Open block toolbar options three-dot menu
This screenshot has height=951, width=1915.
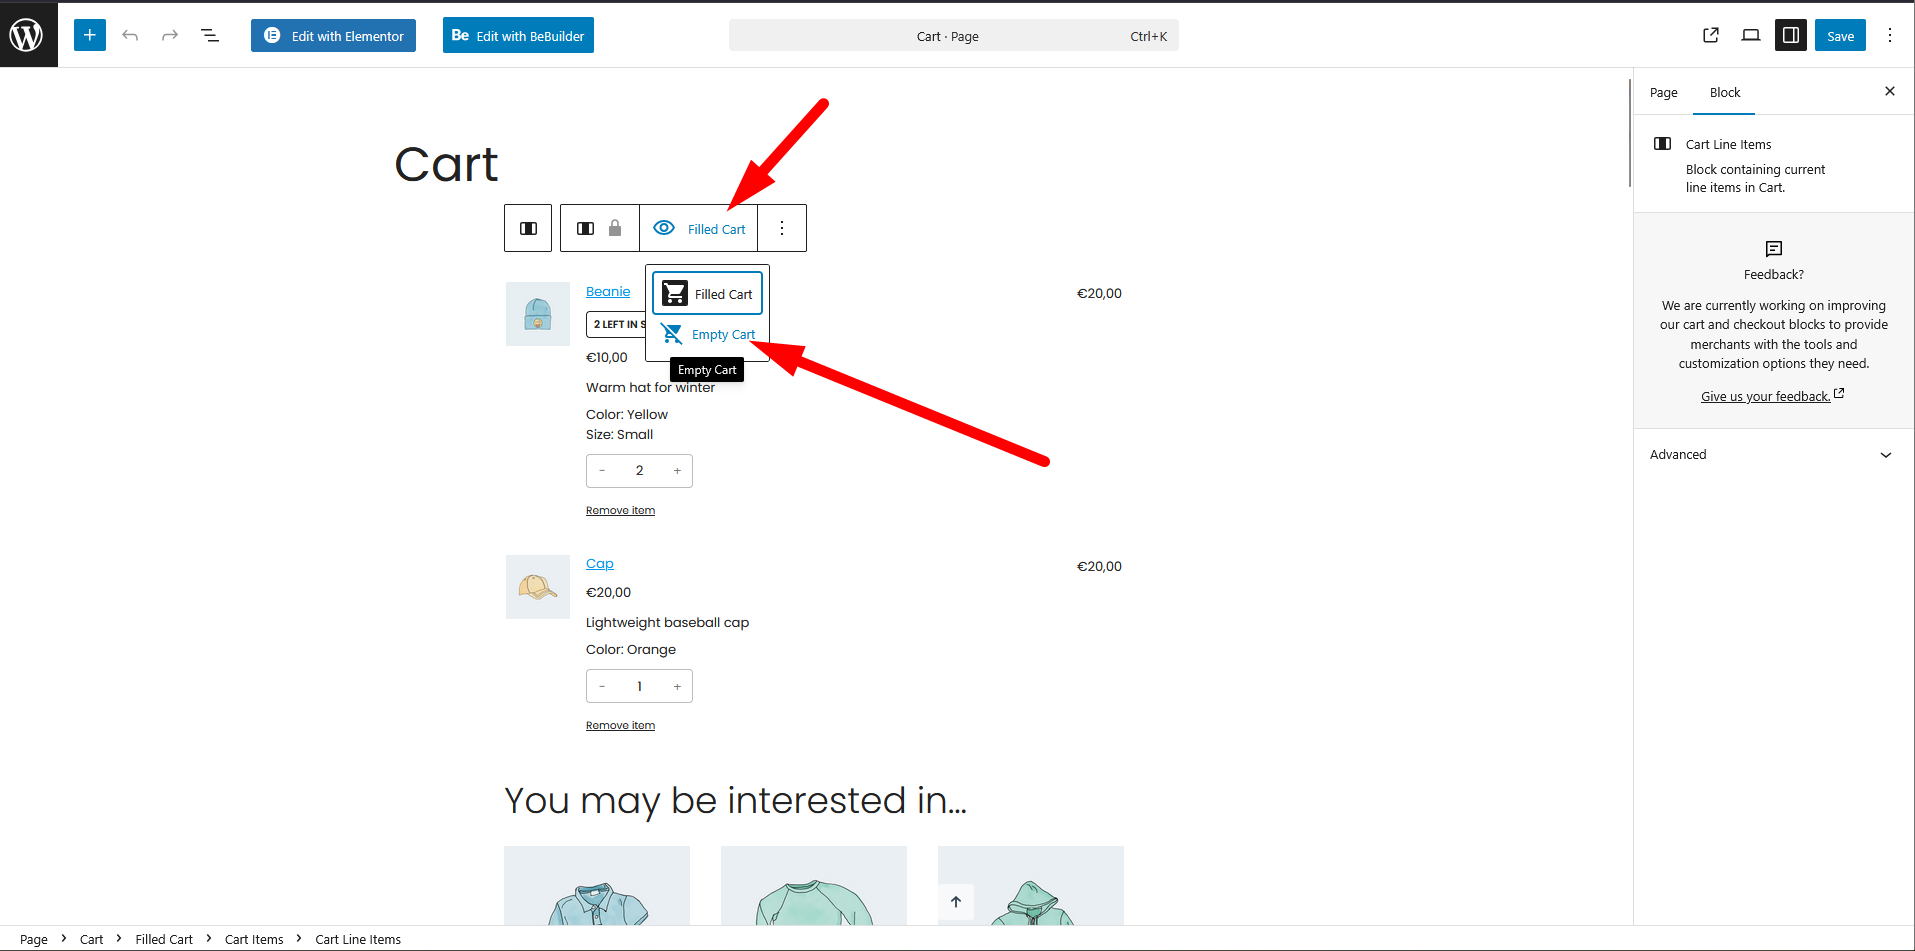(x=782, y=229)
